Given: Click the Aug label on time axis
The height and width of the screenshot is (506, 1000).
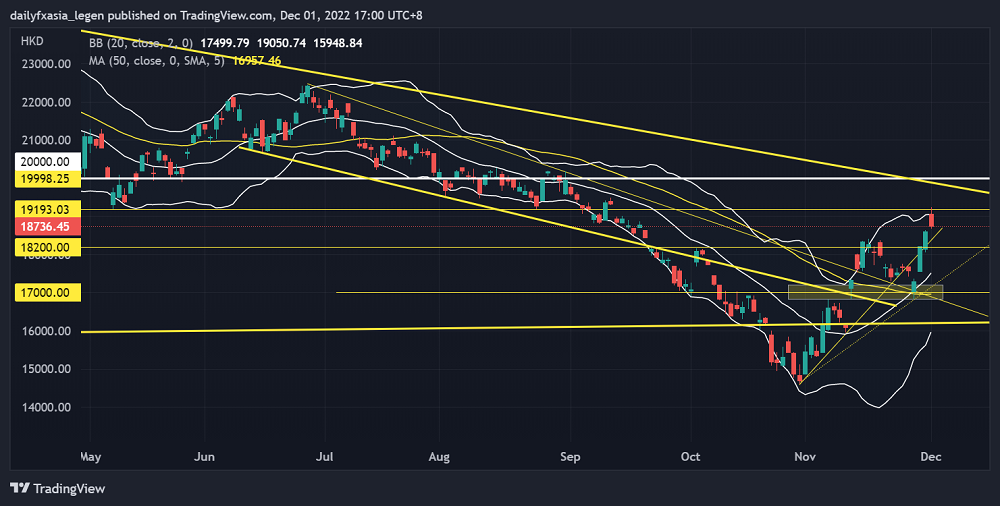Looking at the screenshot, I should point(439,457).
